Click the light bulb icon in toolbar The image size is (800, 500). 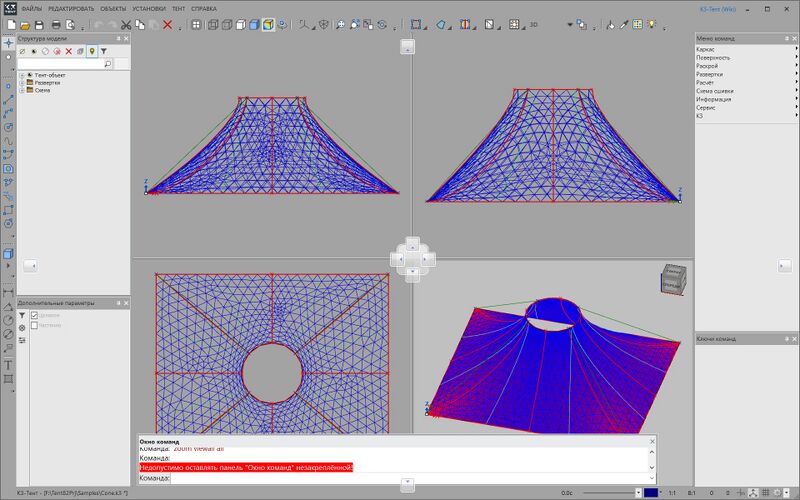tap(652, 24)
